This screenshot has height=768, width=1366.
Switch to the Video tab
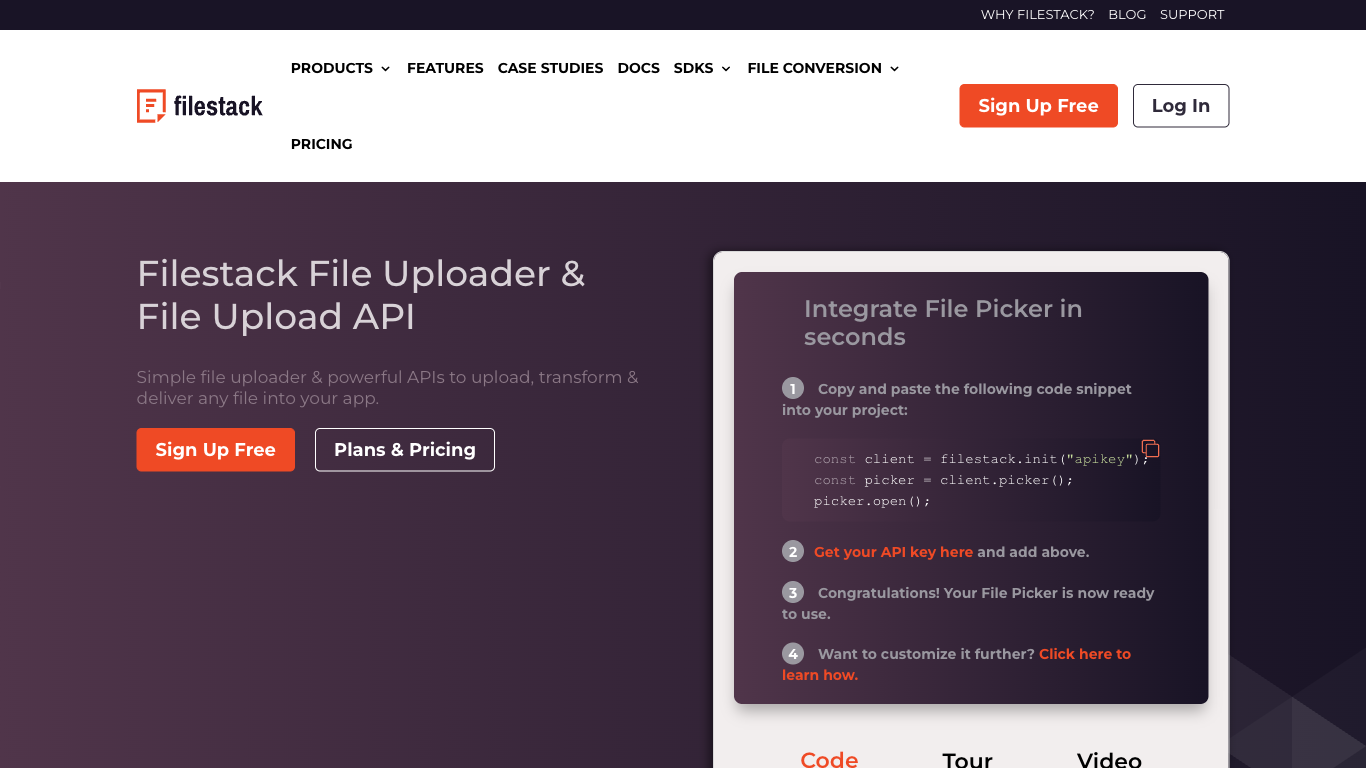pyautogui.click(x=1109, y=760)
